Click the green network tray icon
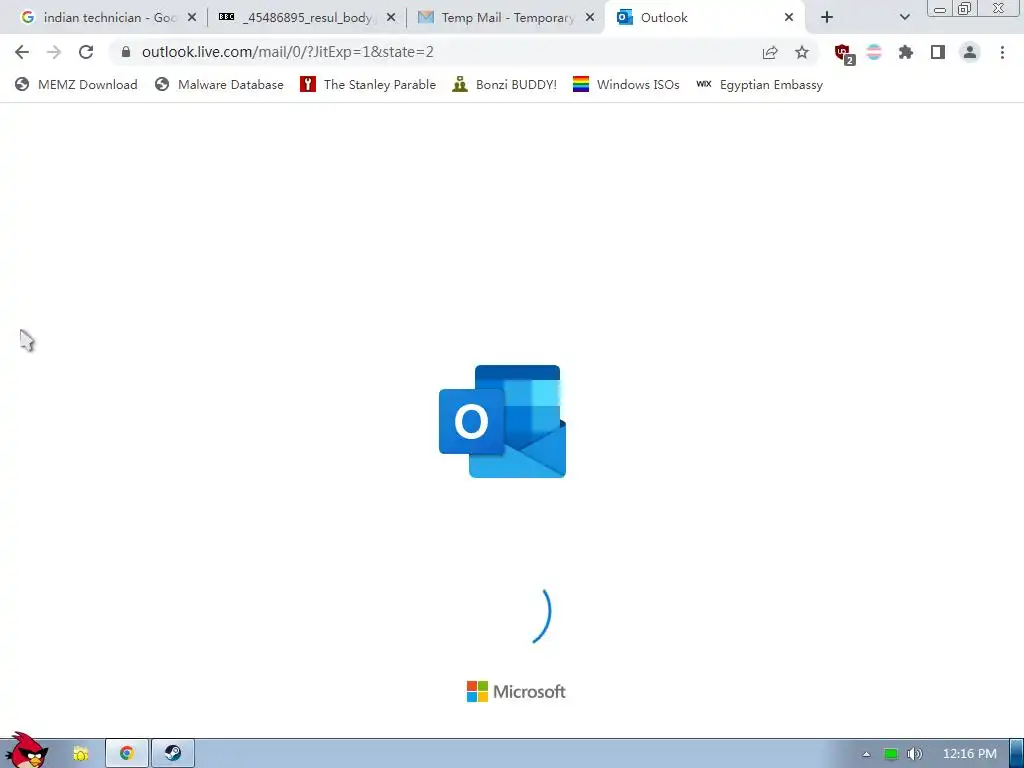The height and width of the screenshot is (768, 1024). click(891, 754)
